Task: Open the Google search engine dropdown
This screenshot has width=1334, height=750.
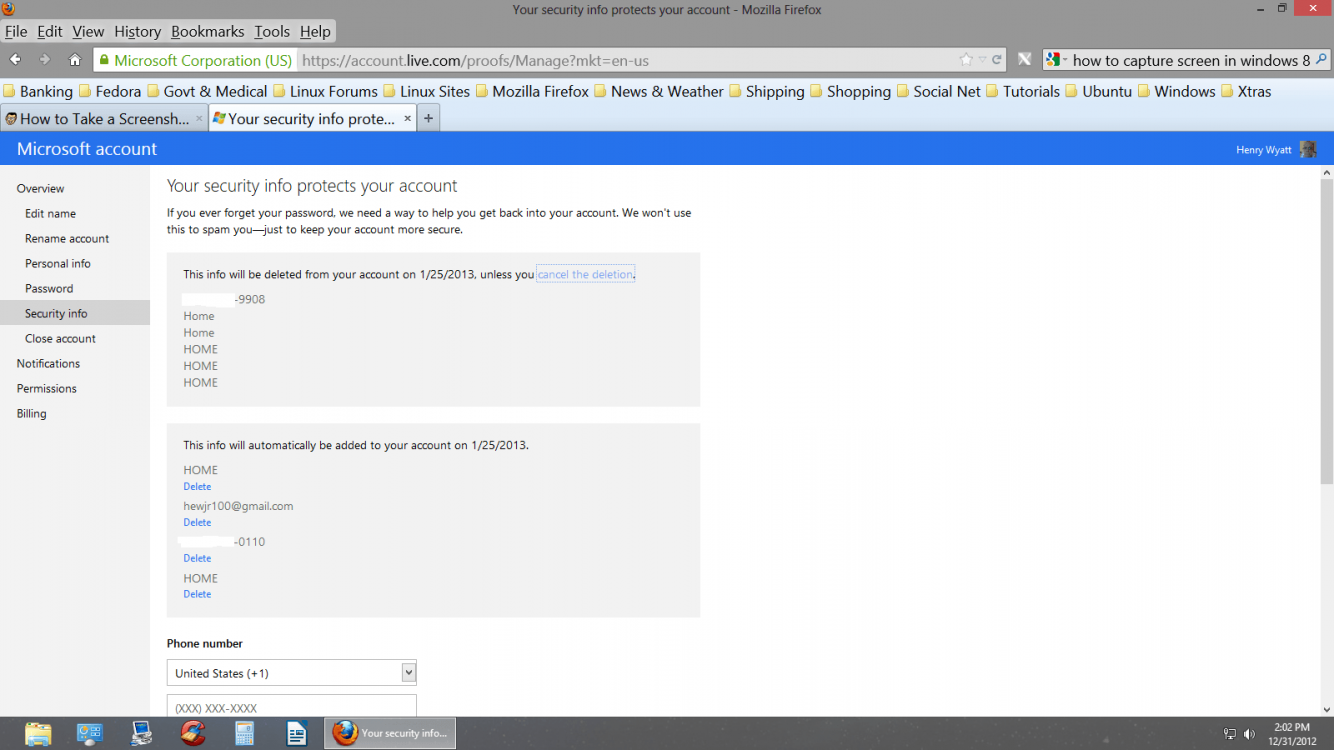Action: tap(1056, 60)
